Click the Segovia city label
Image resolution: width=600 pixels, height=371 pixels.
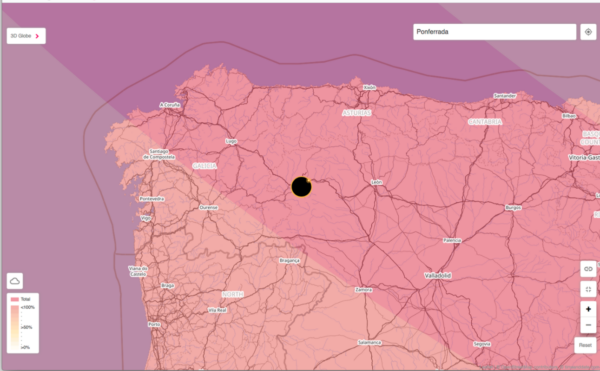482,344
